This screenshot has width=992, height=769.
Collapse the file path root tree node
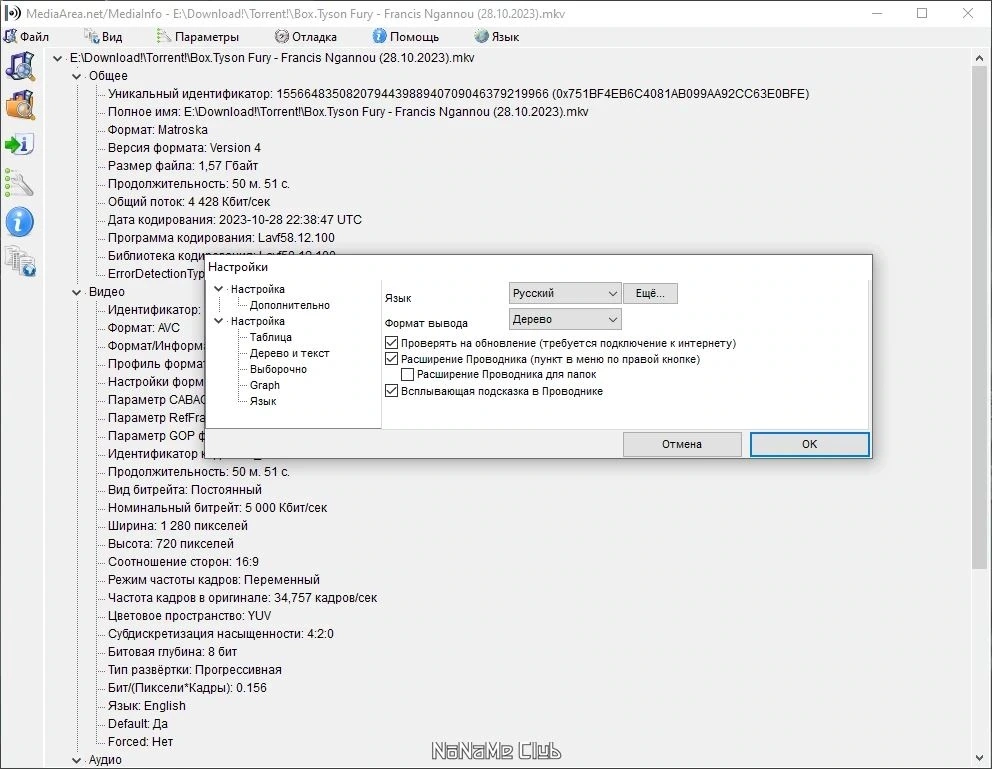tap(58, 58)
